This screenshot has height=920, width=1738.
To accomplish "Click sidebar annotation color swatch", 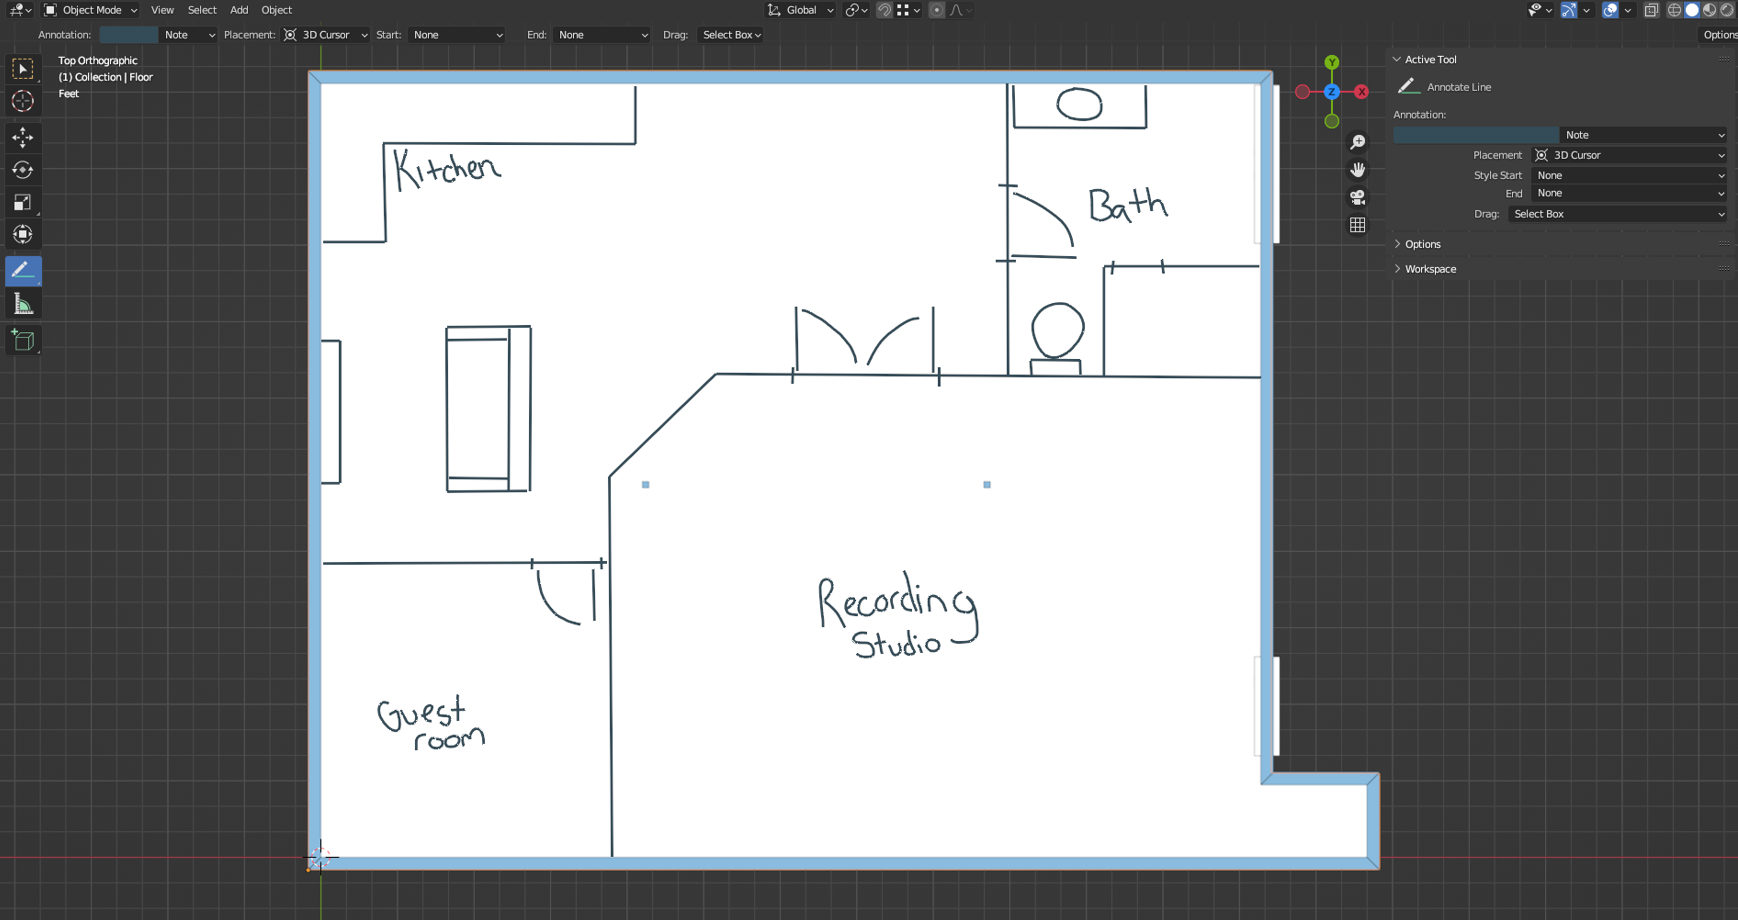I will point(1476,135).
